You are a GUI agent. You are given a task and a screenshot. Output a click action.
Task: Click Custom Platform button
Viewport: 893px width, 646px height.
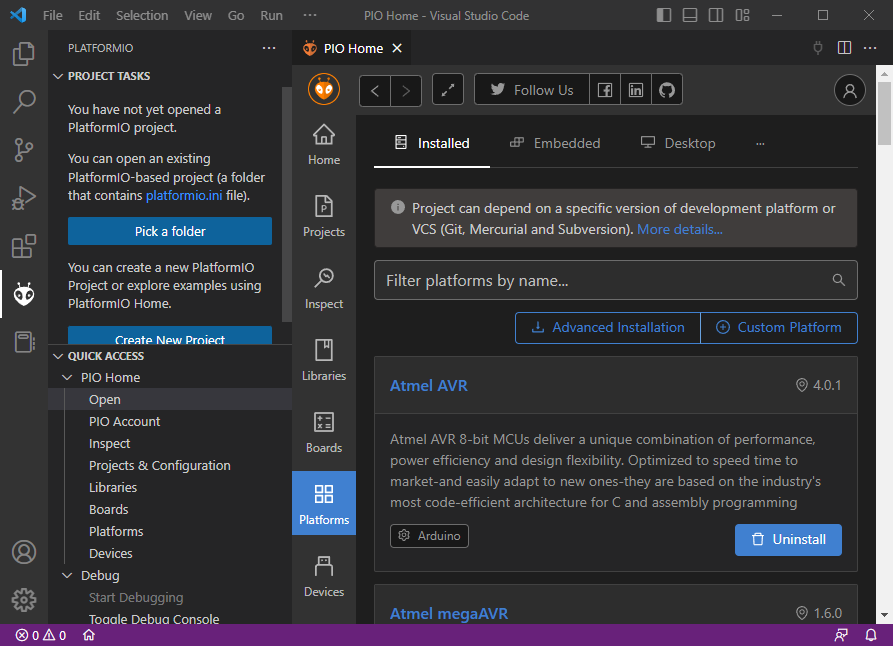[779, 328]
